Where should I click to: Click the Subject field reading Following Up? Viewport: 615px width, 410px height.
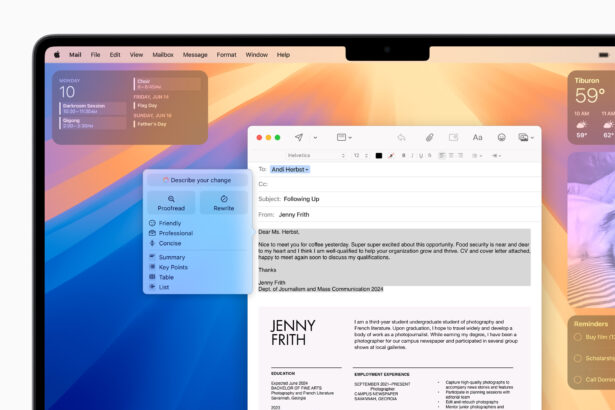(x=395, y=199)
